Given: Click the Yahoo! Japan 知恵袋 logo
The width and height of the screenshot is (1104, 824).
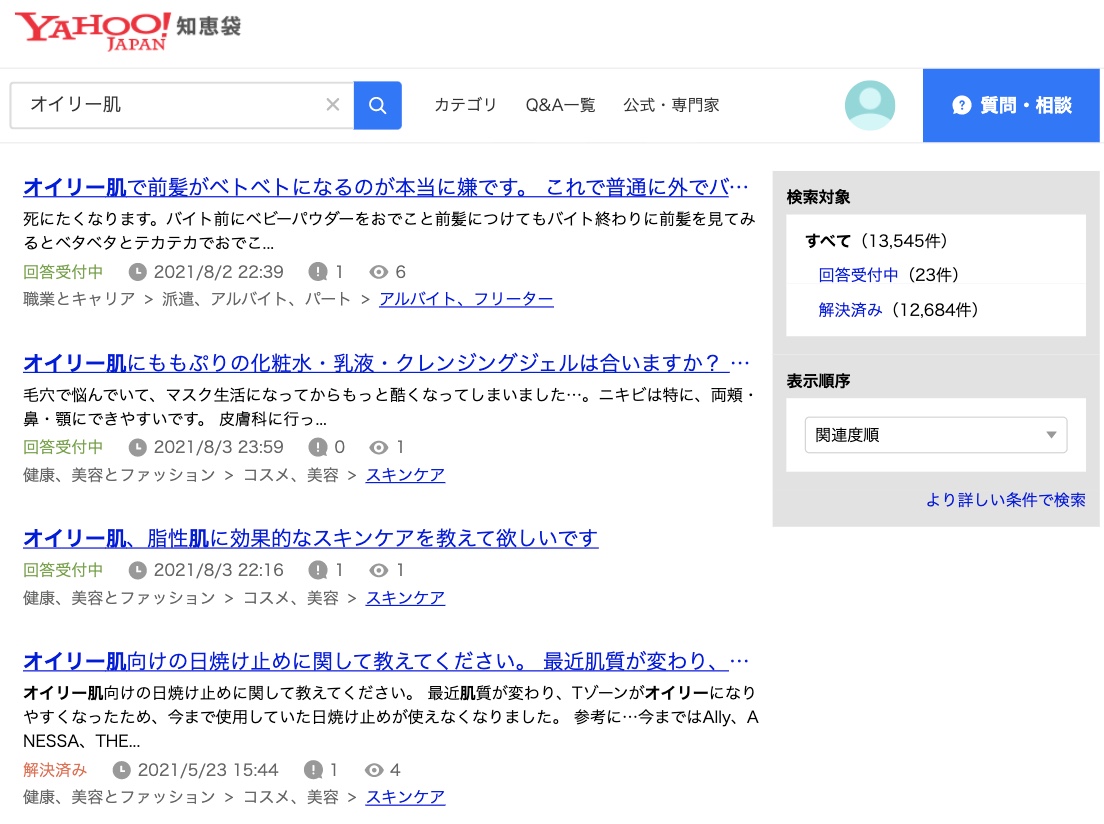Looking at the screenshot, I should 128,32.
